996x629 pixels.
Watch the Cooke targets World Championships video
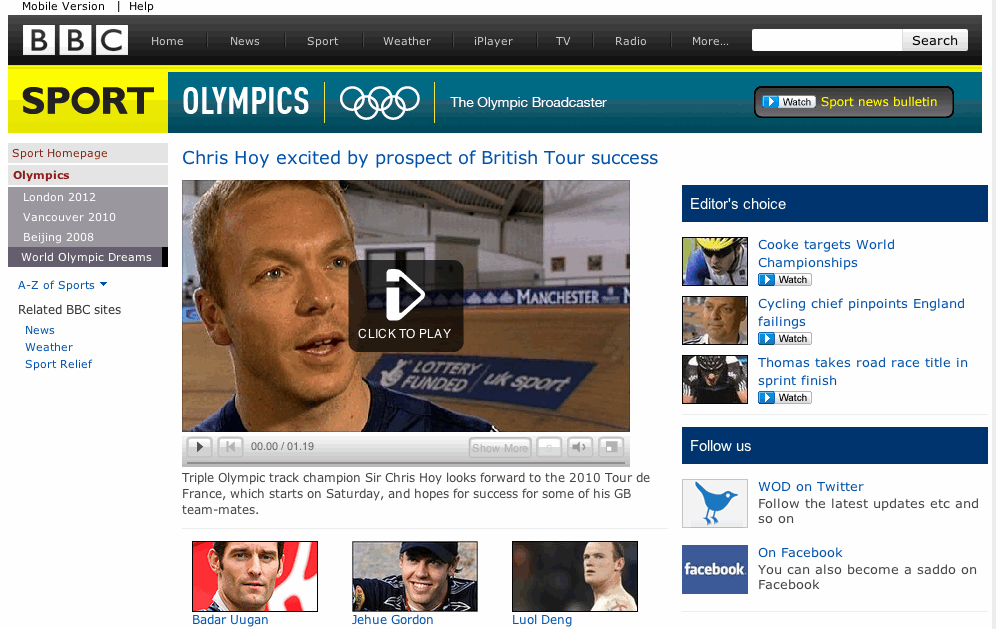pos(785,280)
